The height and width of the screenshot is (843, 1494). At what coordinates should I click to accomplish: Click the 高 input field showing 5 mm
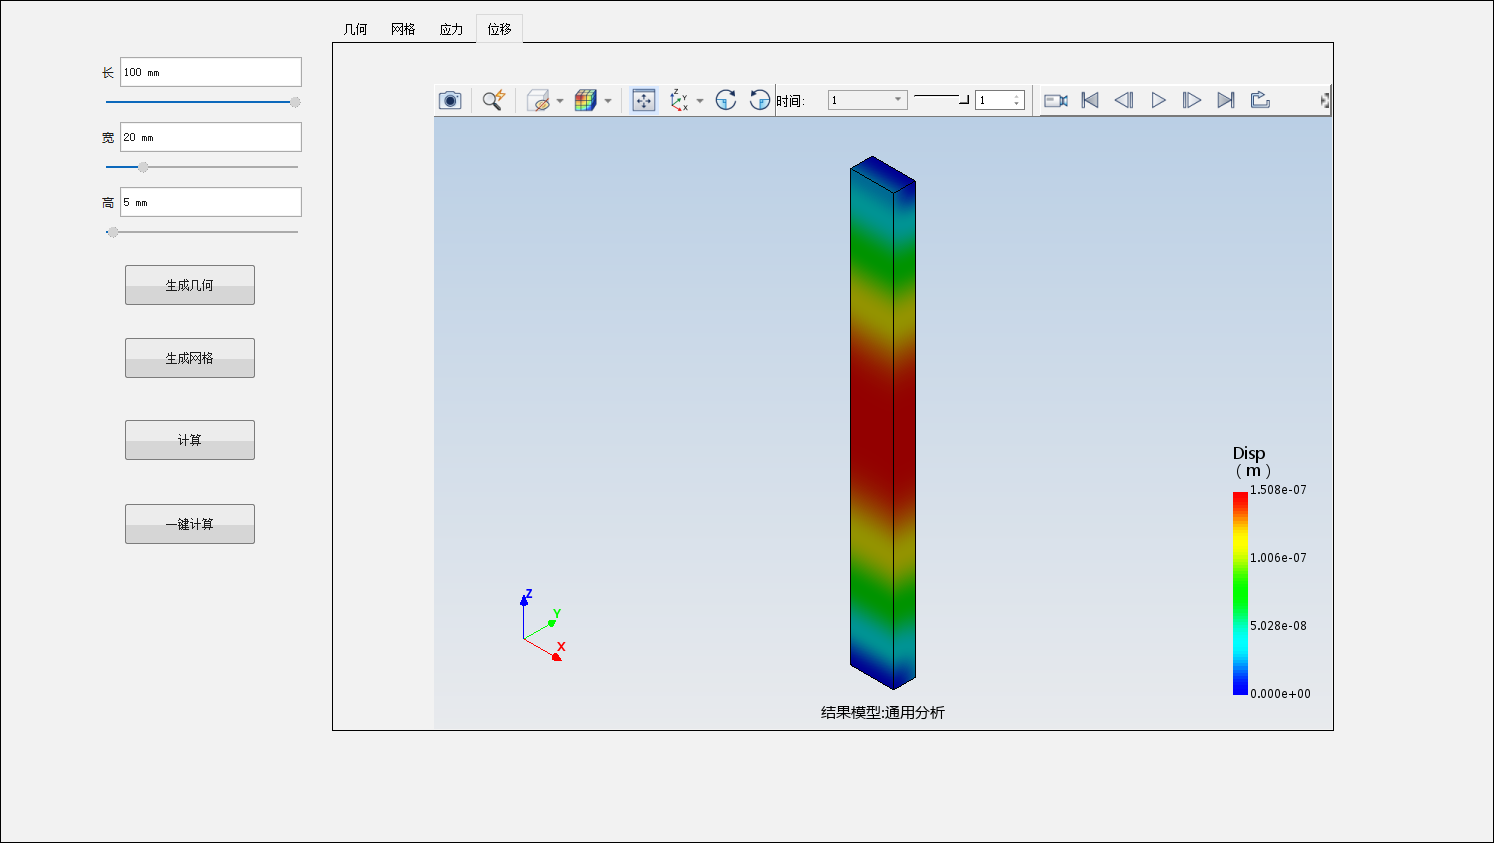coord(211,202)
